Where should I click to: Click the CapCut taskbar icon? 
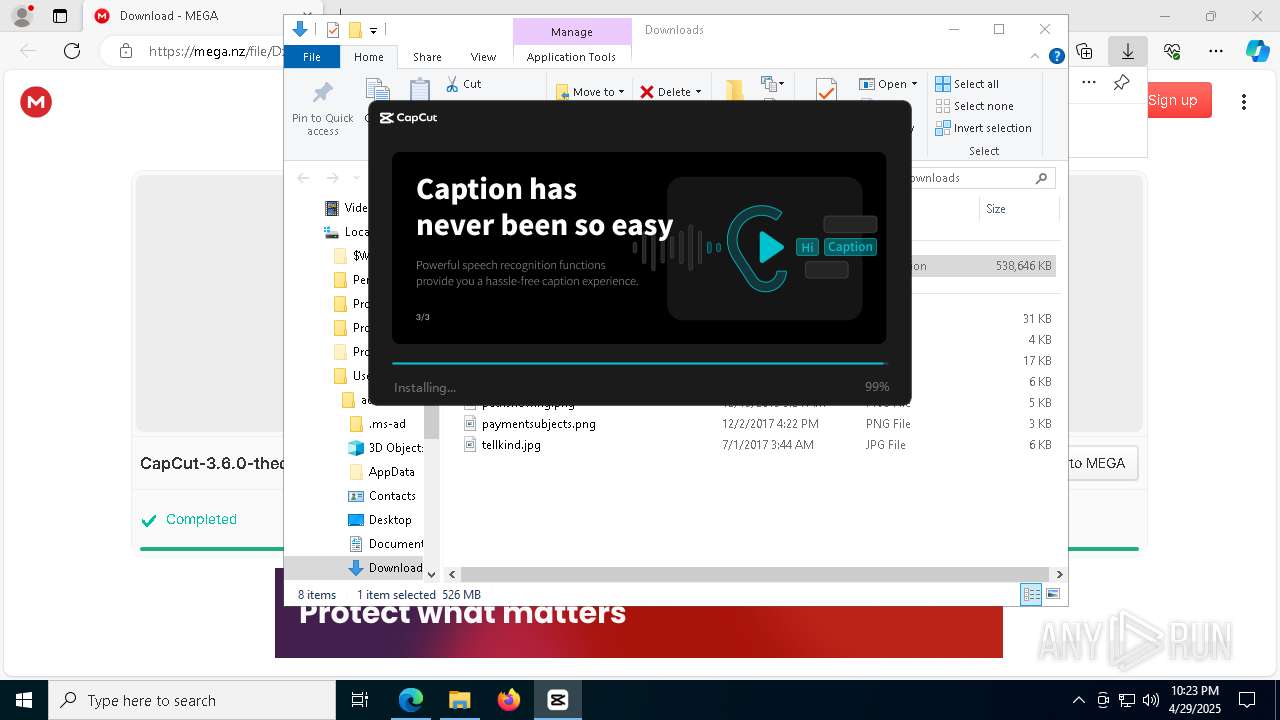click(557, 700)
